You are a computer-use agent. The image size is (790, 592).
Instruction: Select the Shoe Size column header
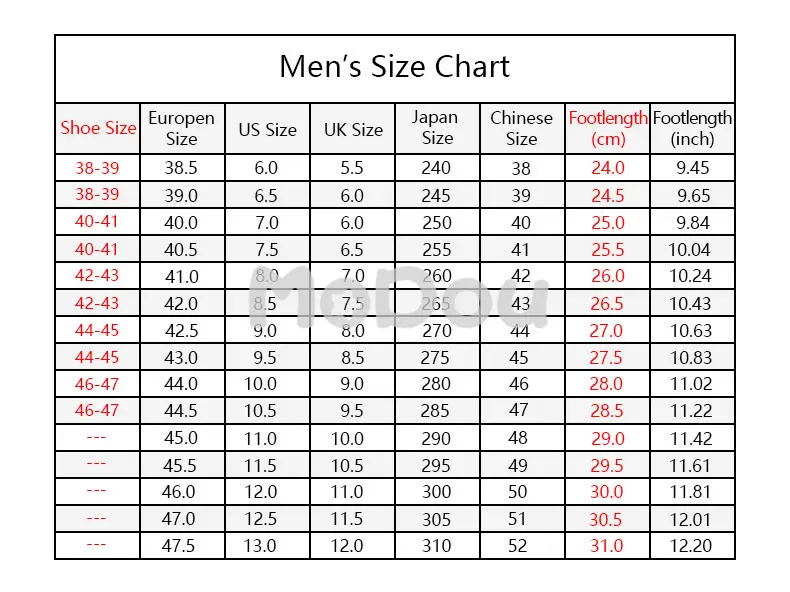(98, 128)
